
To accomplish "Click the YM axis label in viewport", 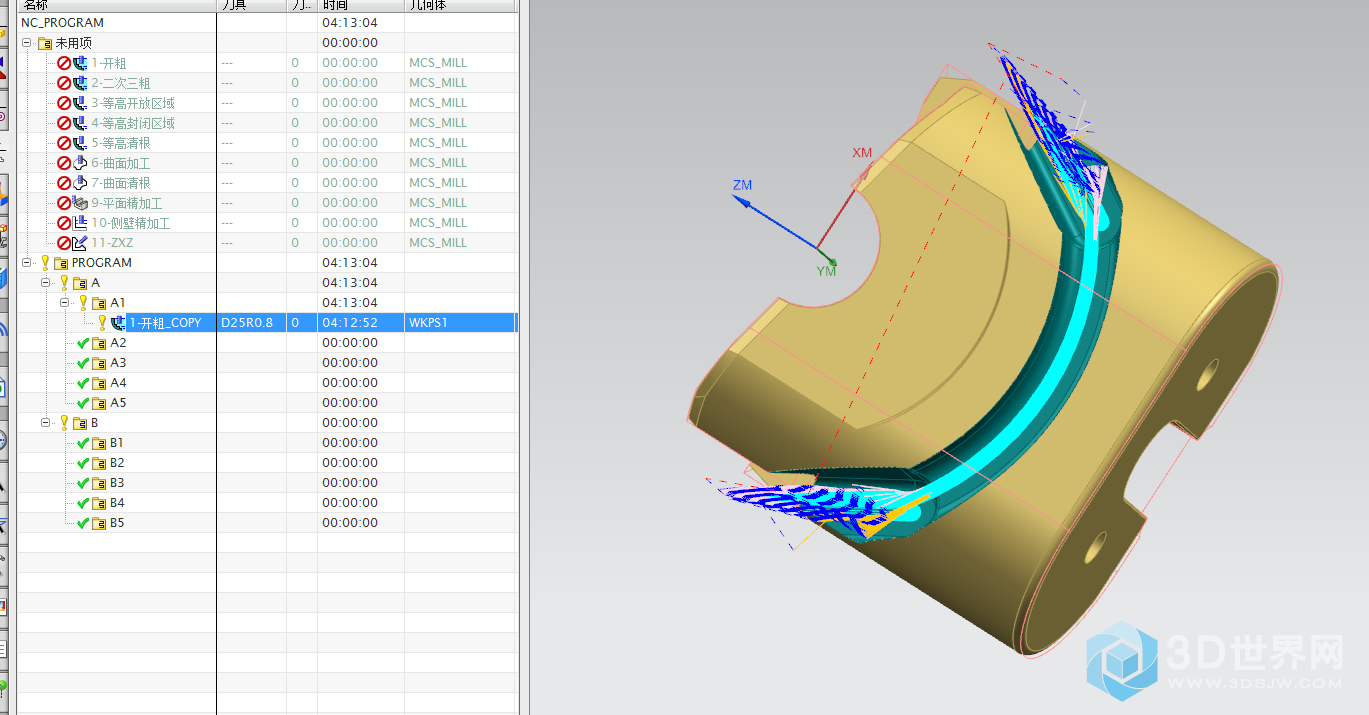I will [826, 271].
